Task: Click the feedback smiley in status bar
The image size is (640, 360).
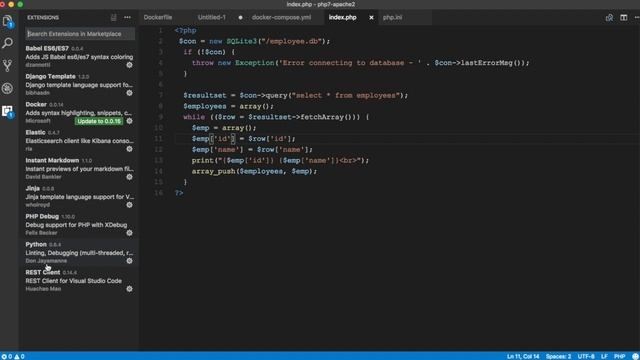Action: coord(635,356)
